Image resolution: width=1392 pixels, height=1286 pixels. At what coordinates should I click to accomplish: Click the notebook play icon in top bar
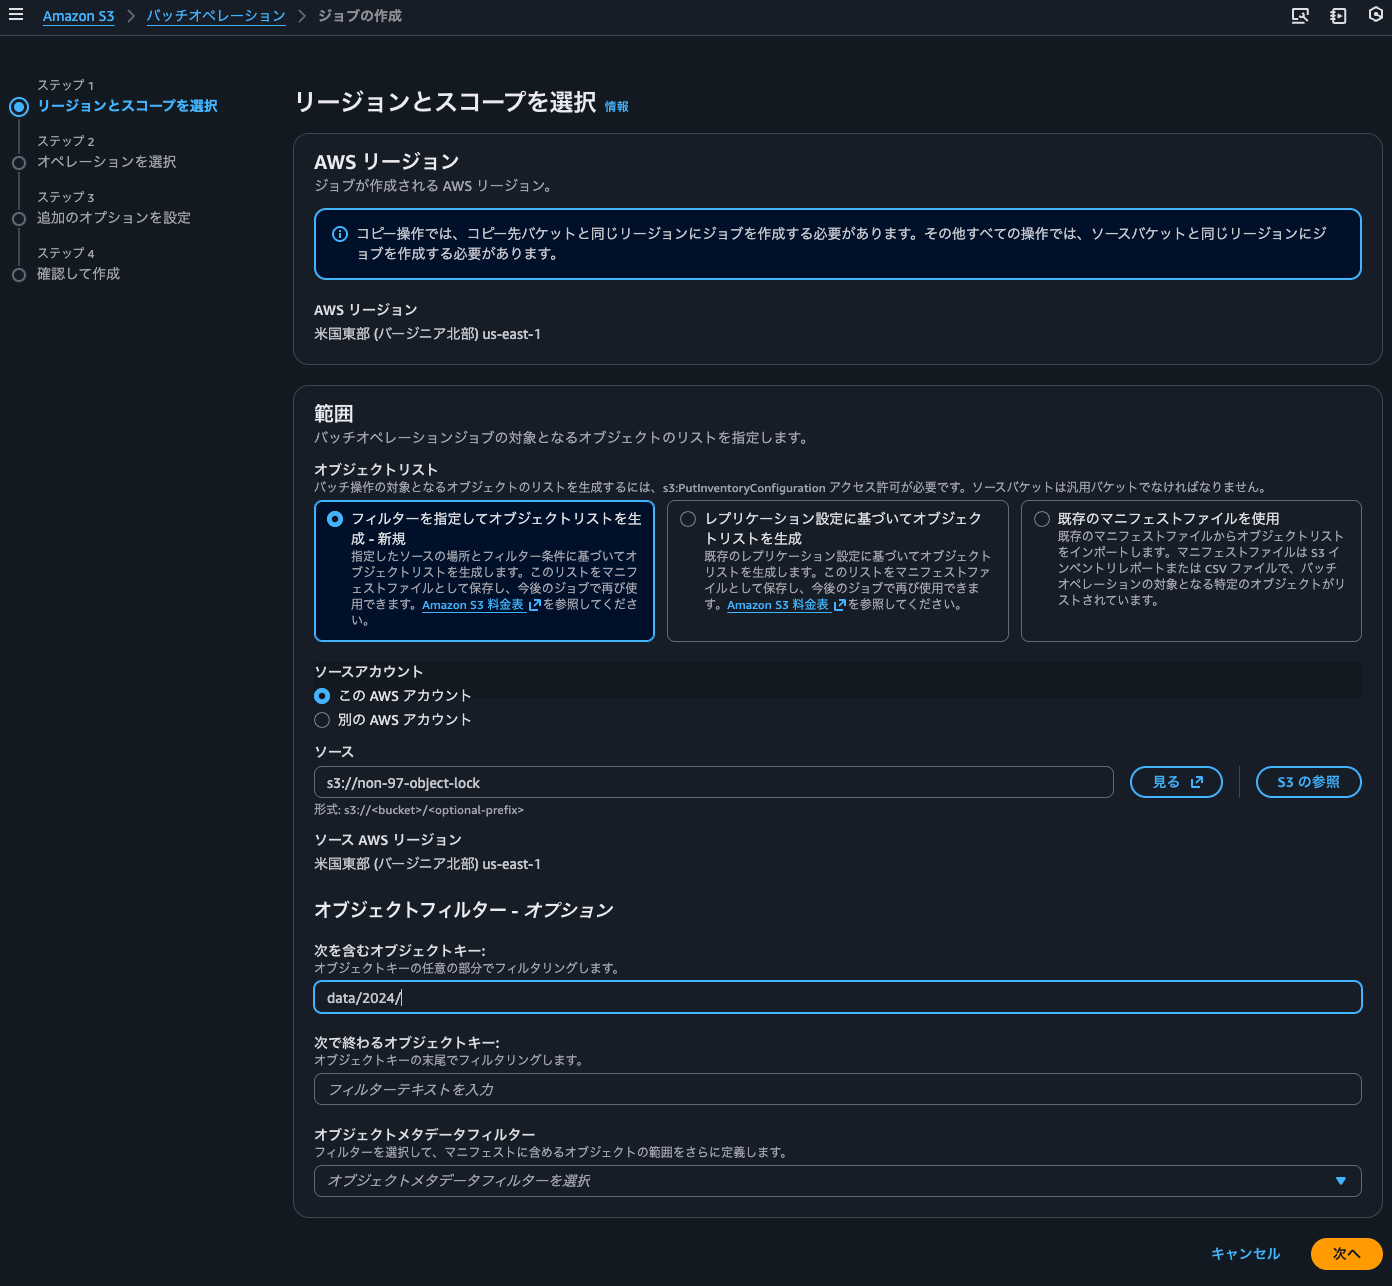point(1338,16)
